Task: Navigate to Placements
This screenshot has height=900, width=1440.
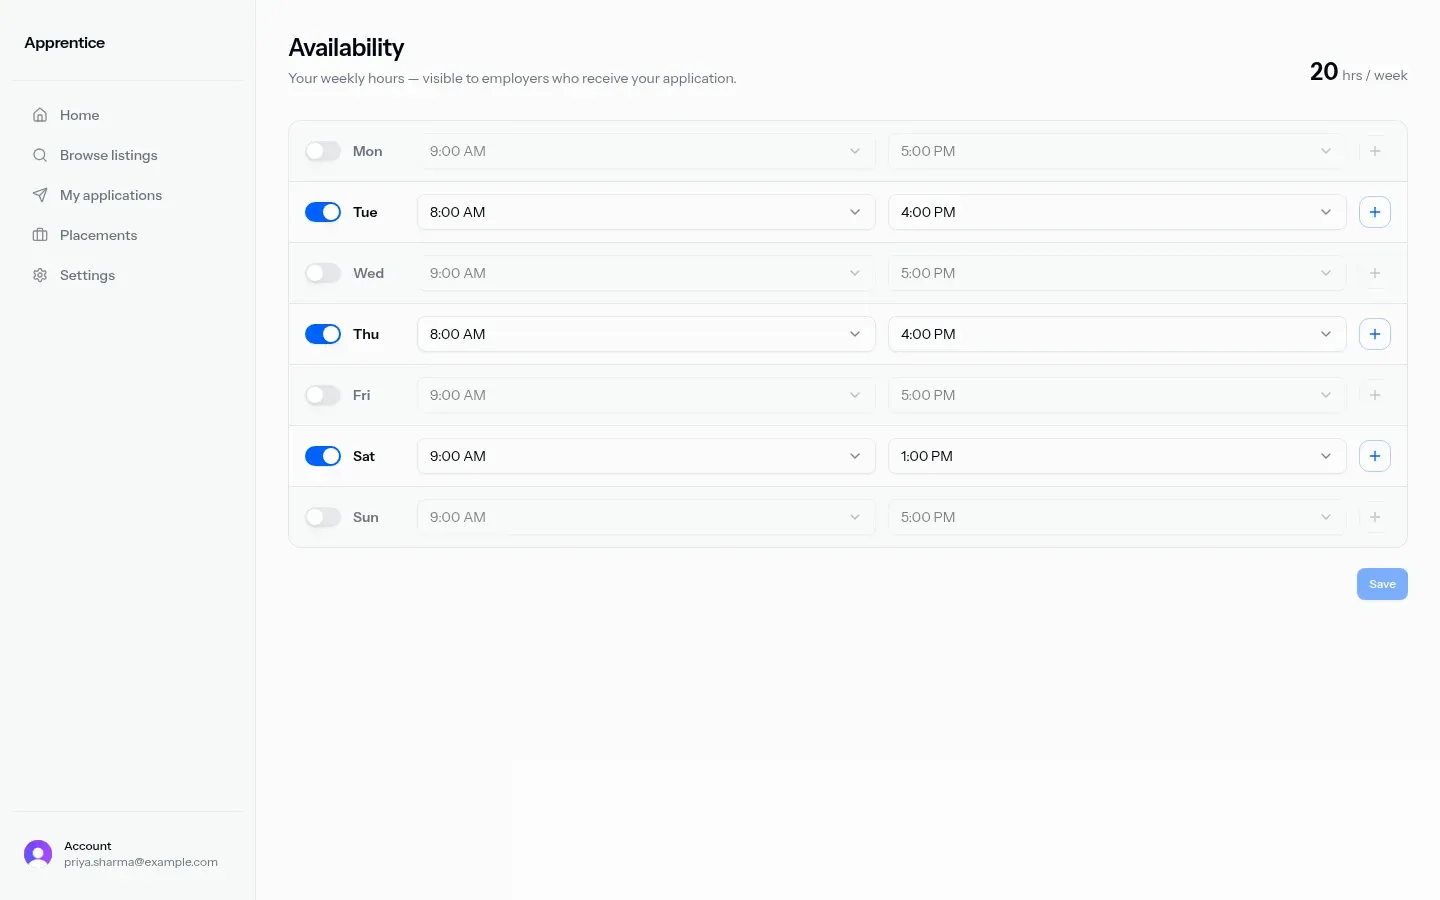Action: click(x=128, y=235)
